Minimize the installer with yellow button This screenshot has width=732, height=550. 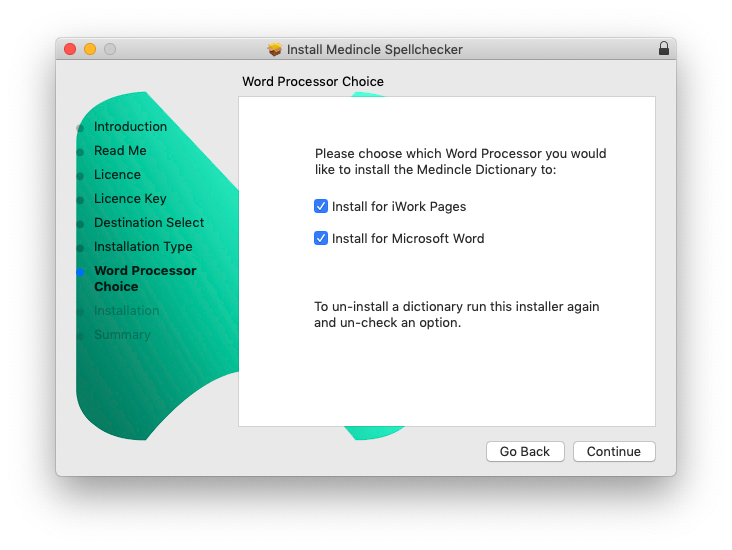90,49
